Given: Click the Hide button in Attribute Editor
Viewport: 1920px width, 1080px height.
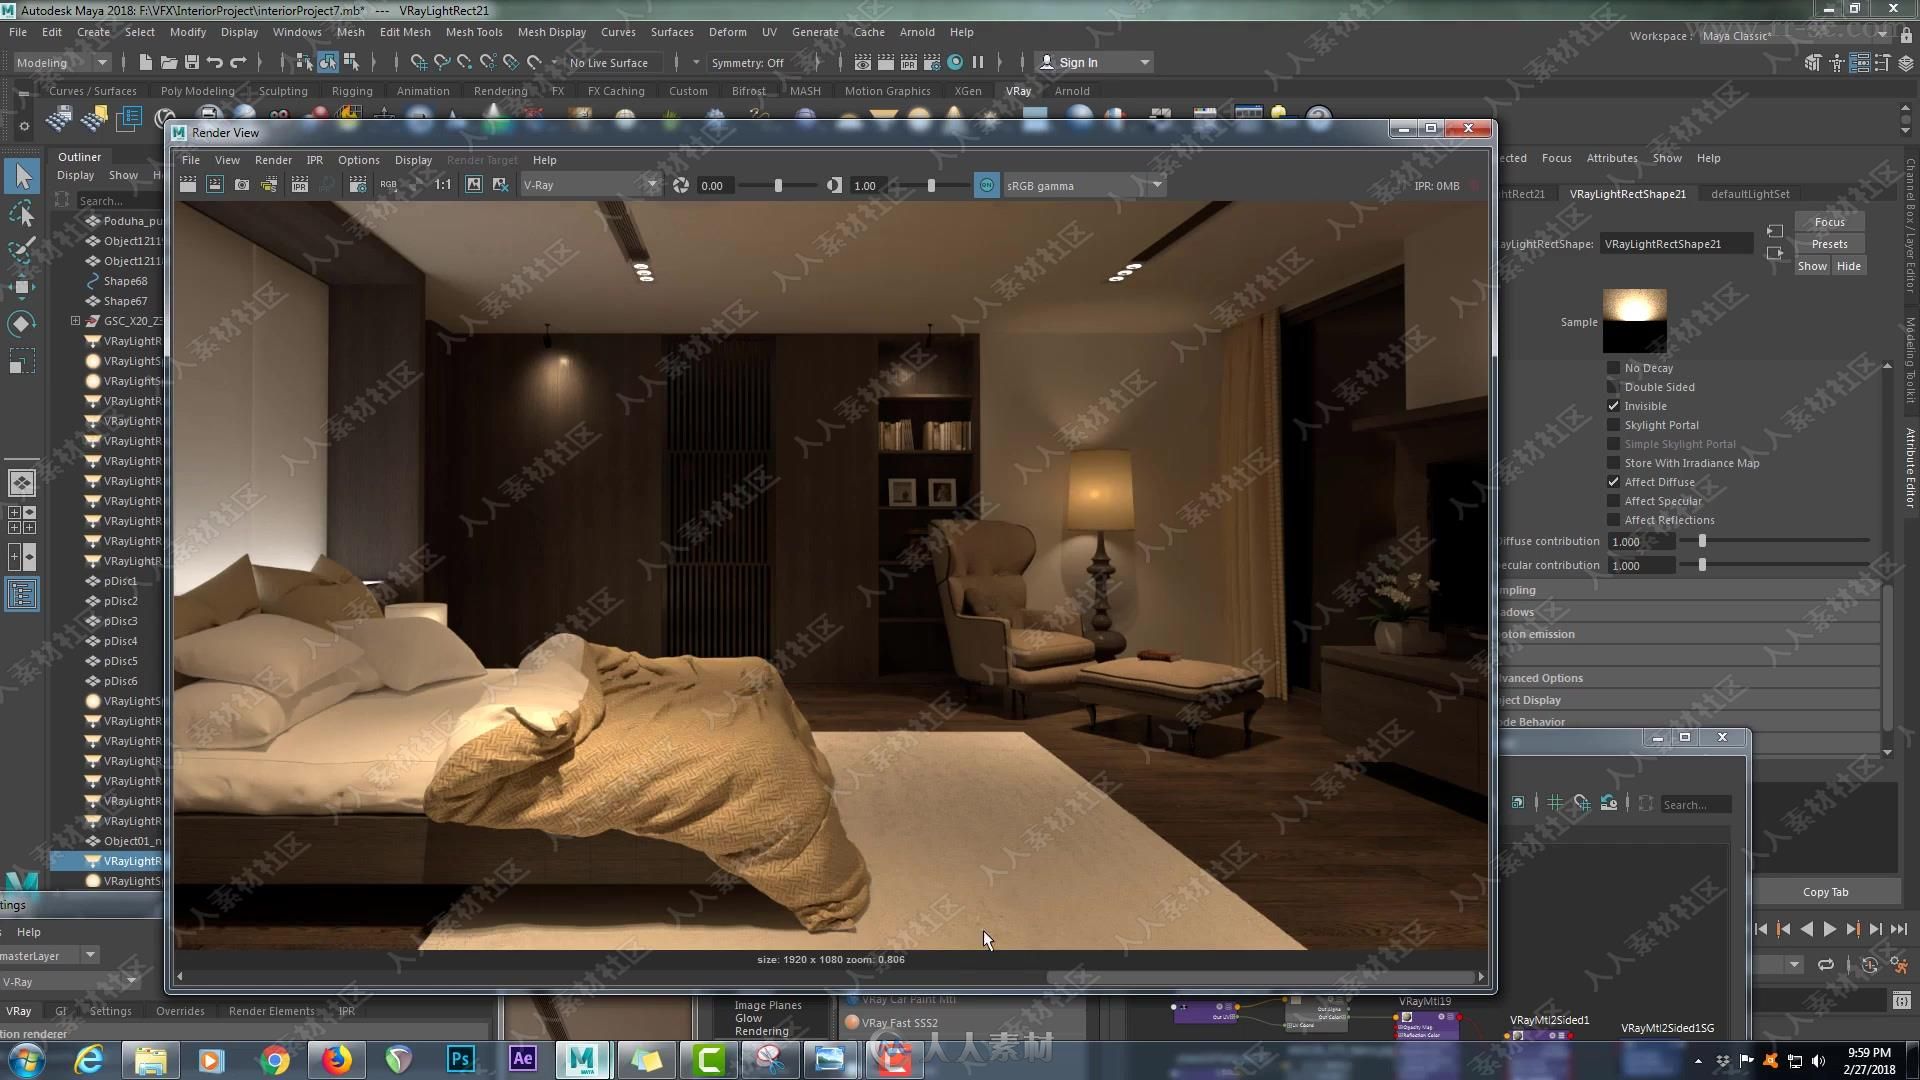Looking at the screenshot, I should click(x=1848, y=266).
